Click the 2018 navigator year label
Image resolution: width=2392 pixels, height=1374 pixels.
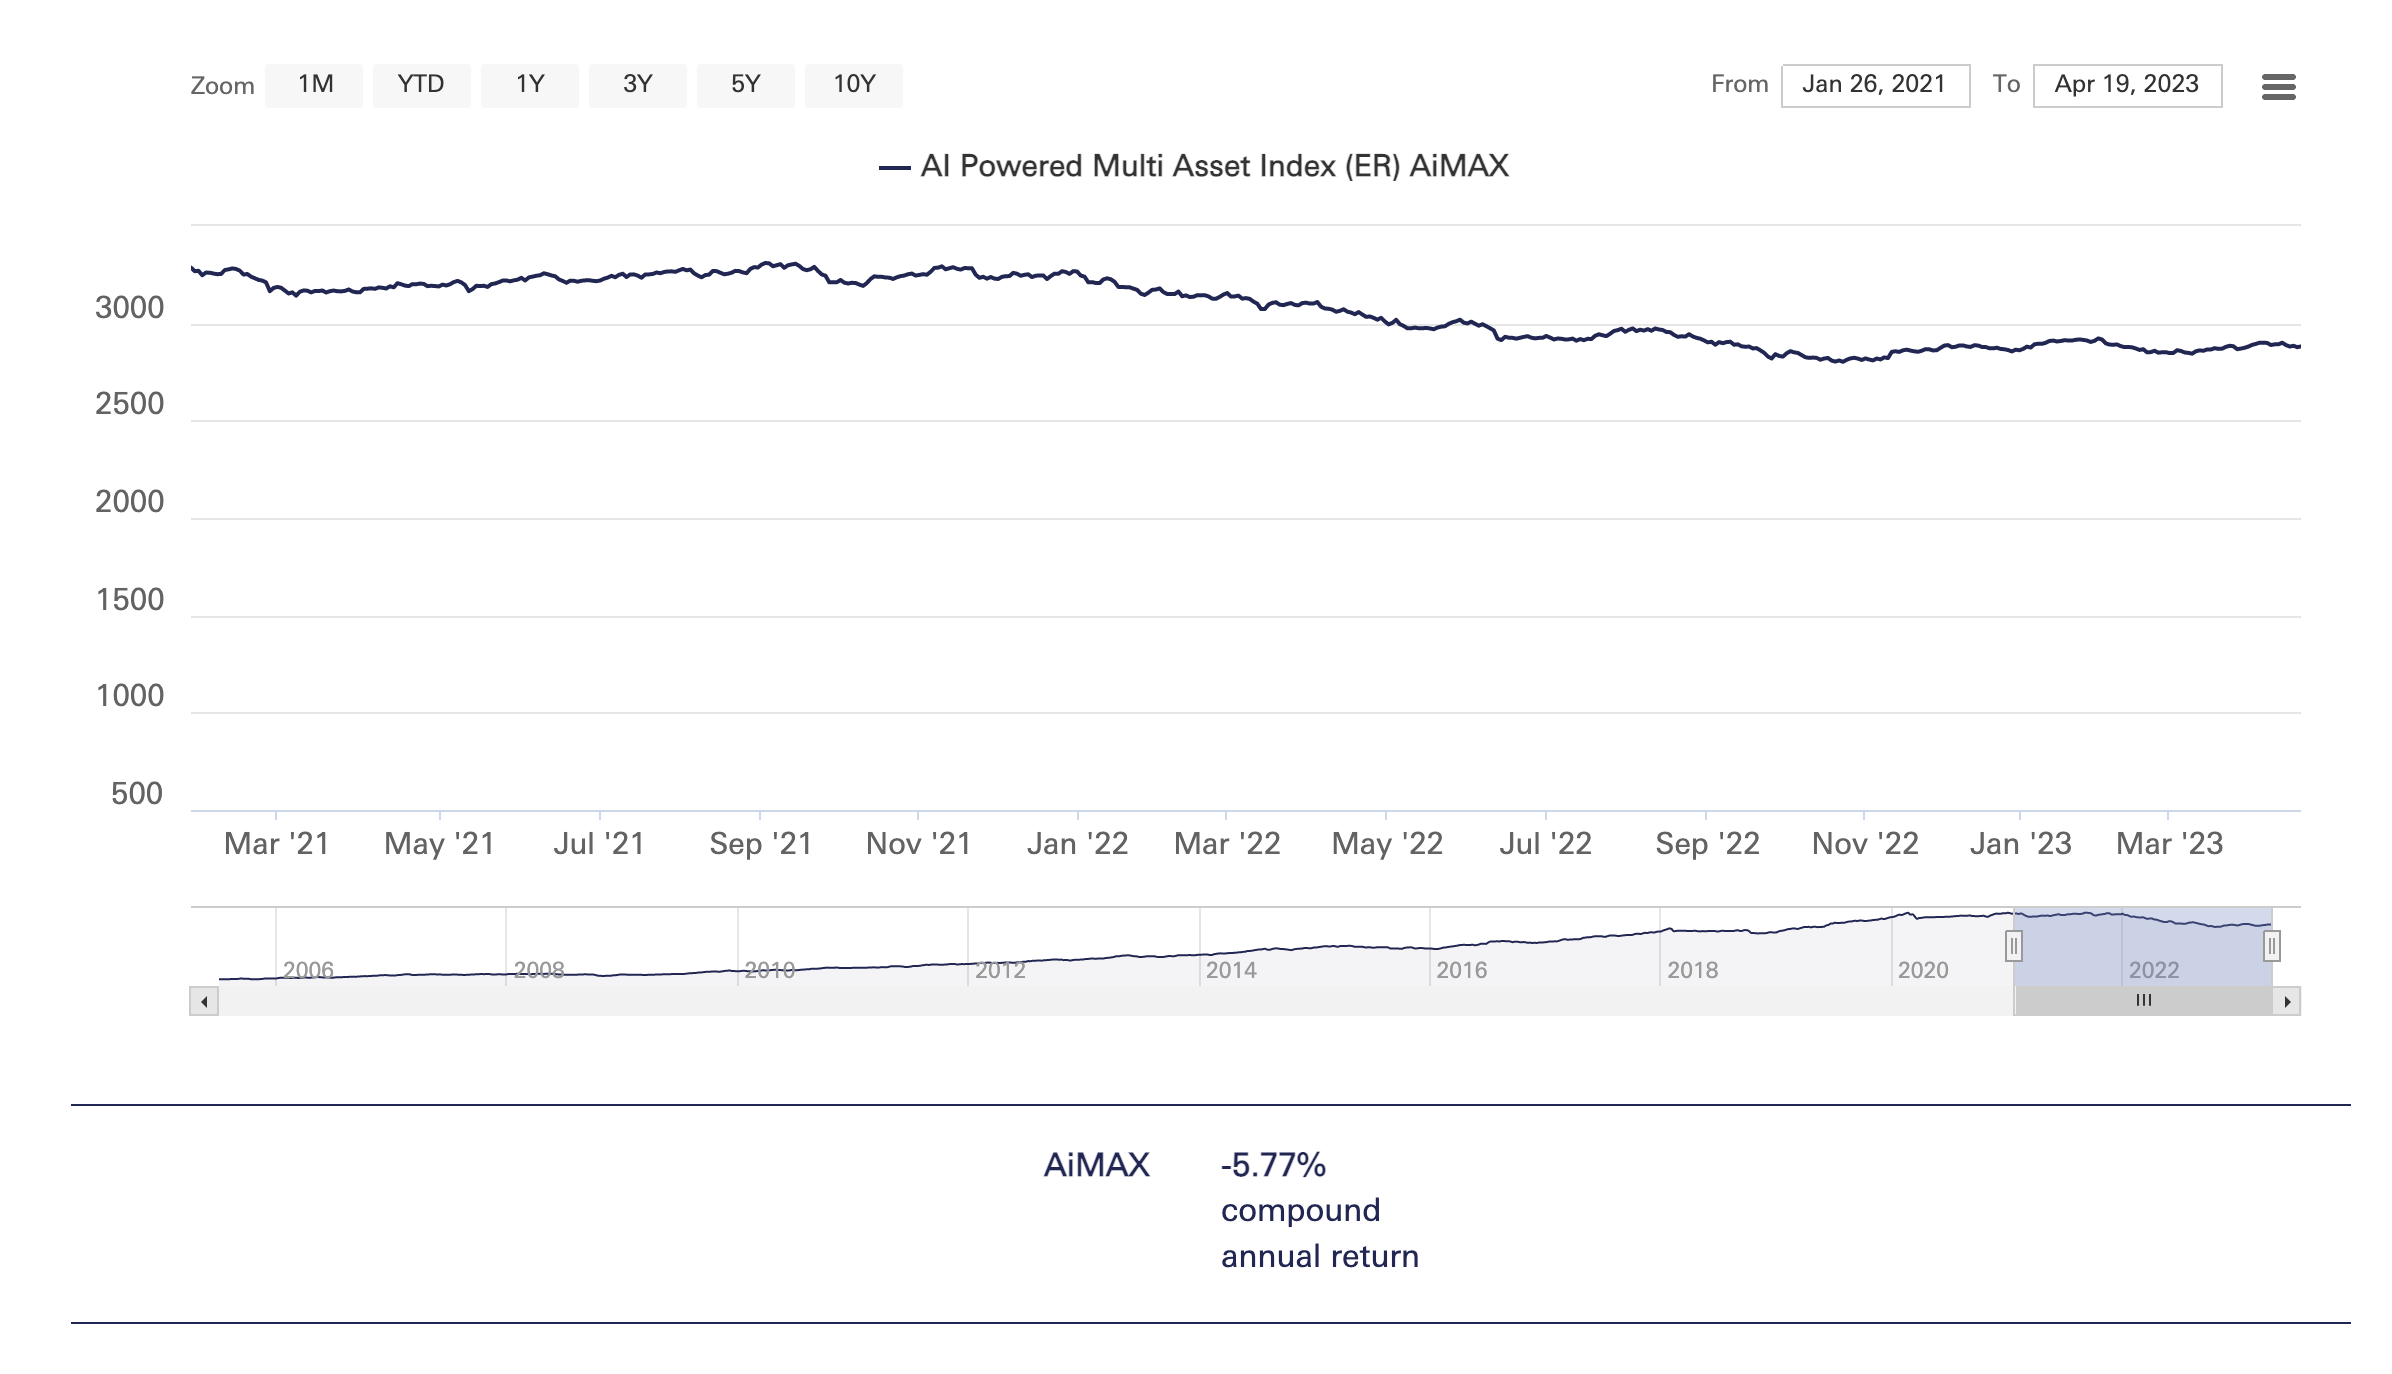(x=1692, y=970)
